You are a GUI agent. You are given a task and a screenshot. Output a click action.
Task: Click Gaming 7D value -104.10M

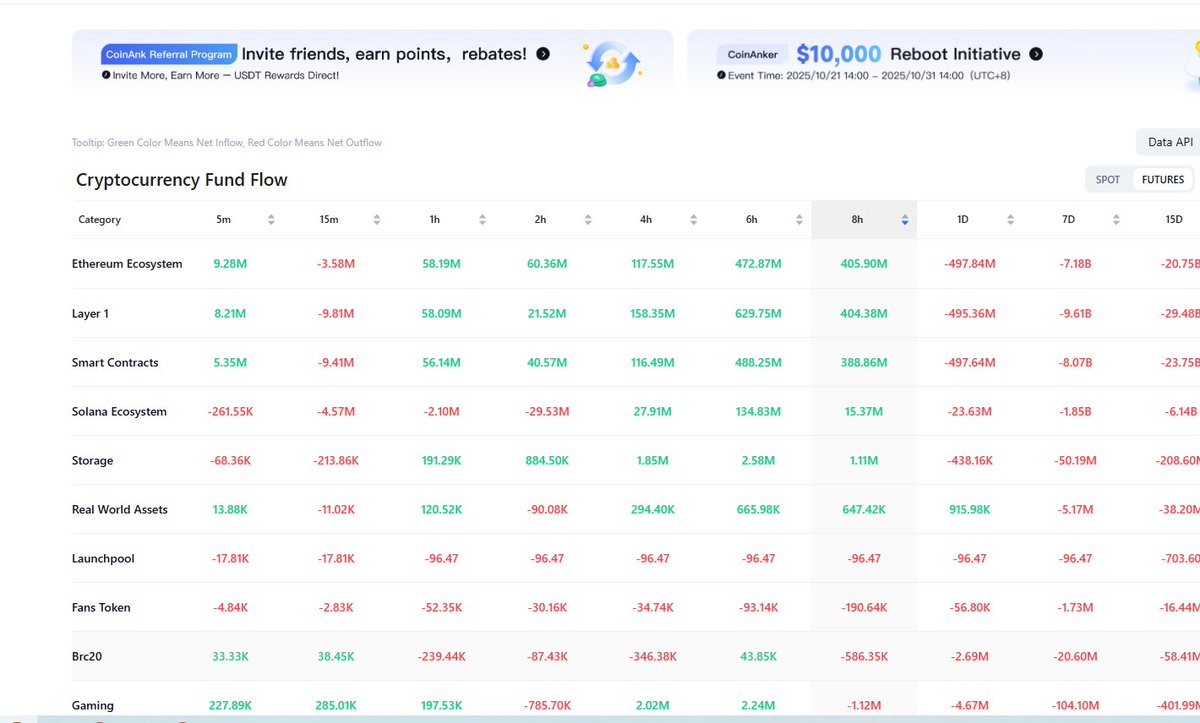(x=1075, y=706)
